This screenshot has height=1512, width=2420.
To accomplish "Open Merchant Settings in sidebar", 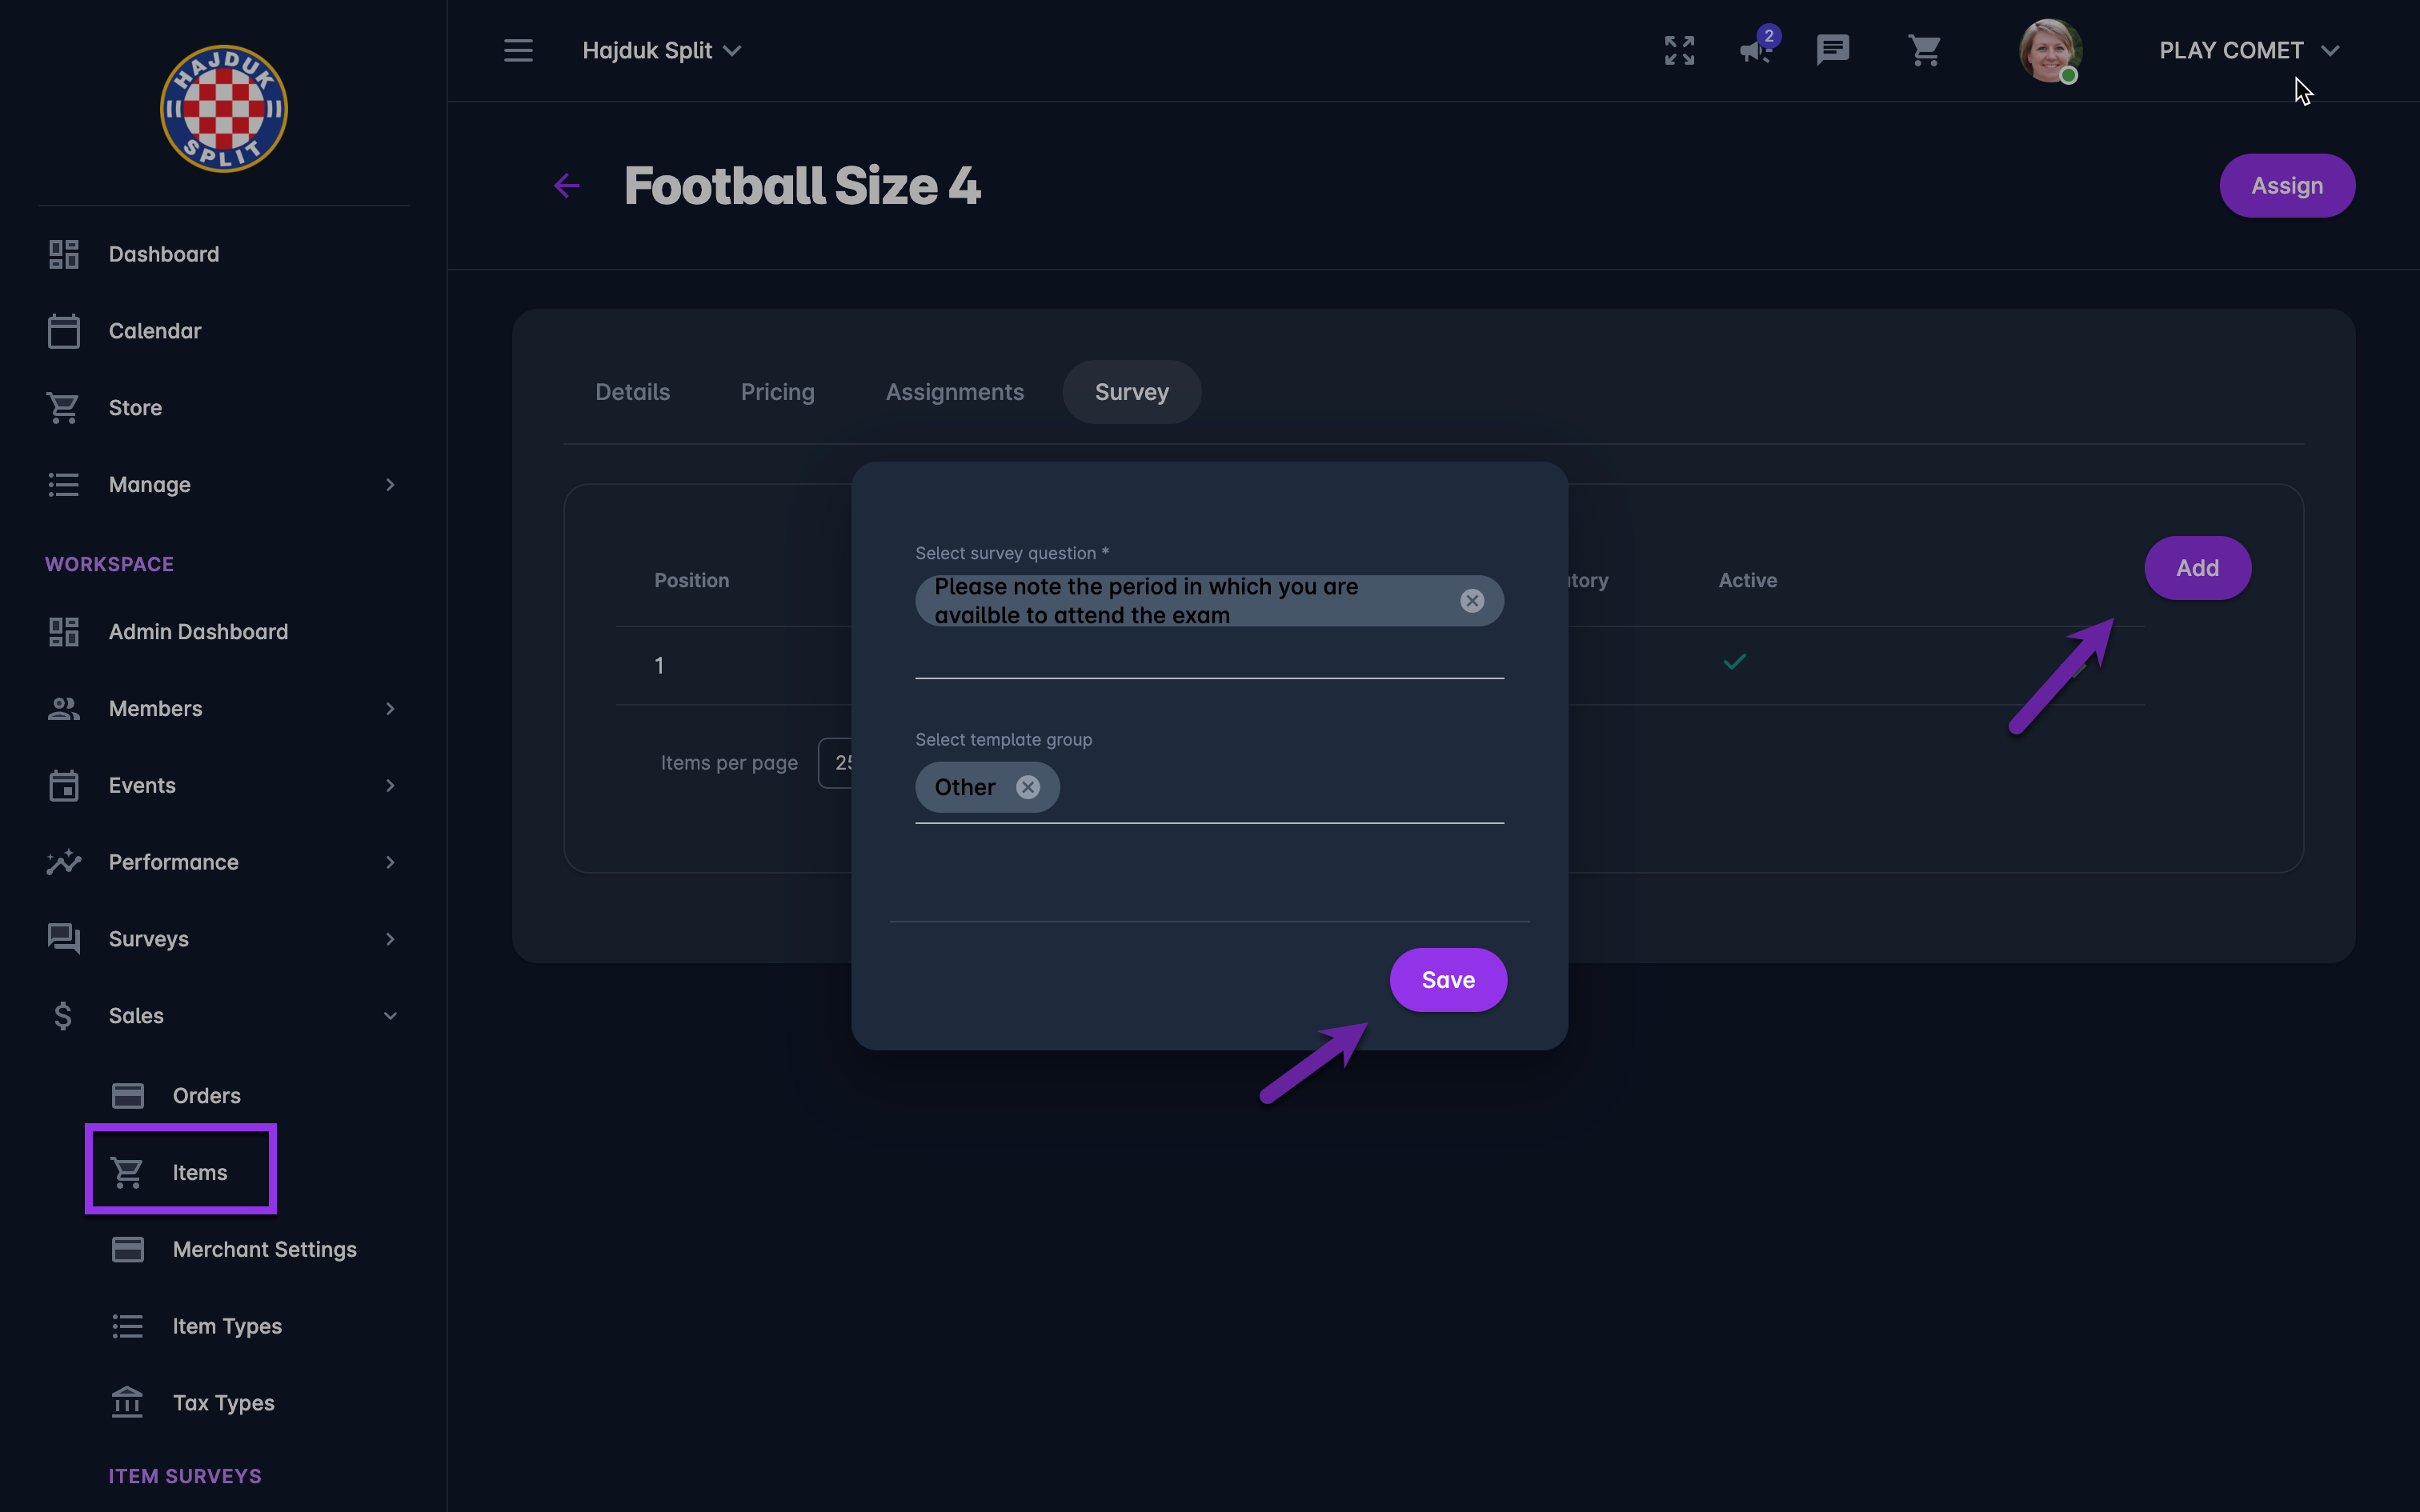I will [264, 1249].
